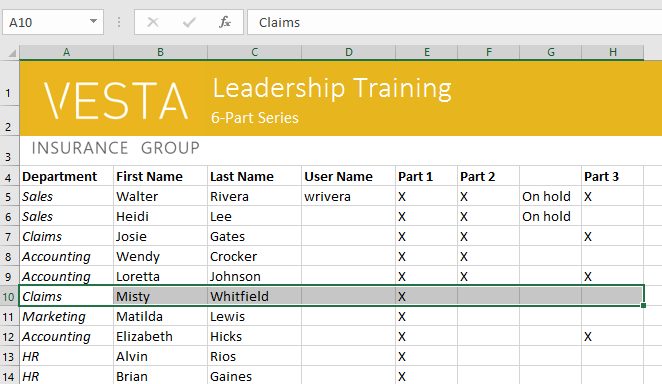
Task: Open the Name Box dropdown arrow
Action: pos(93,22)
